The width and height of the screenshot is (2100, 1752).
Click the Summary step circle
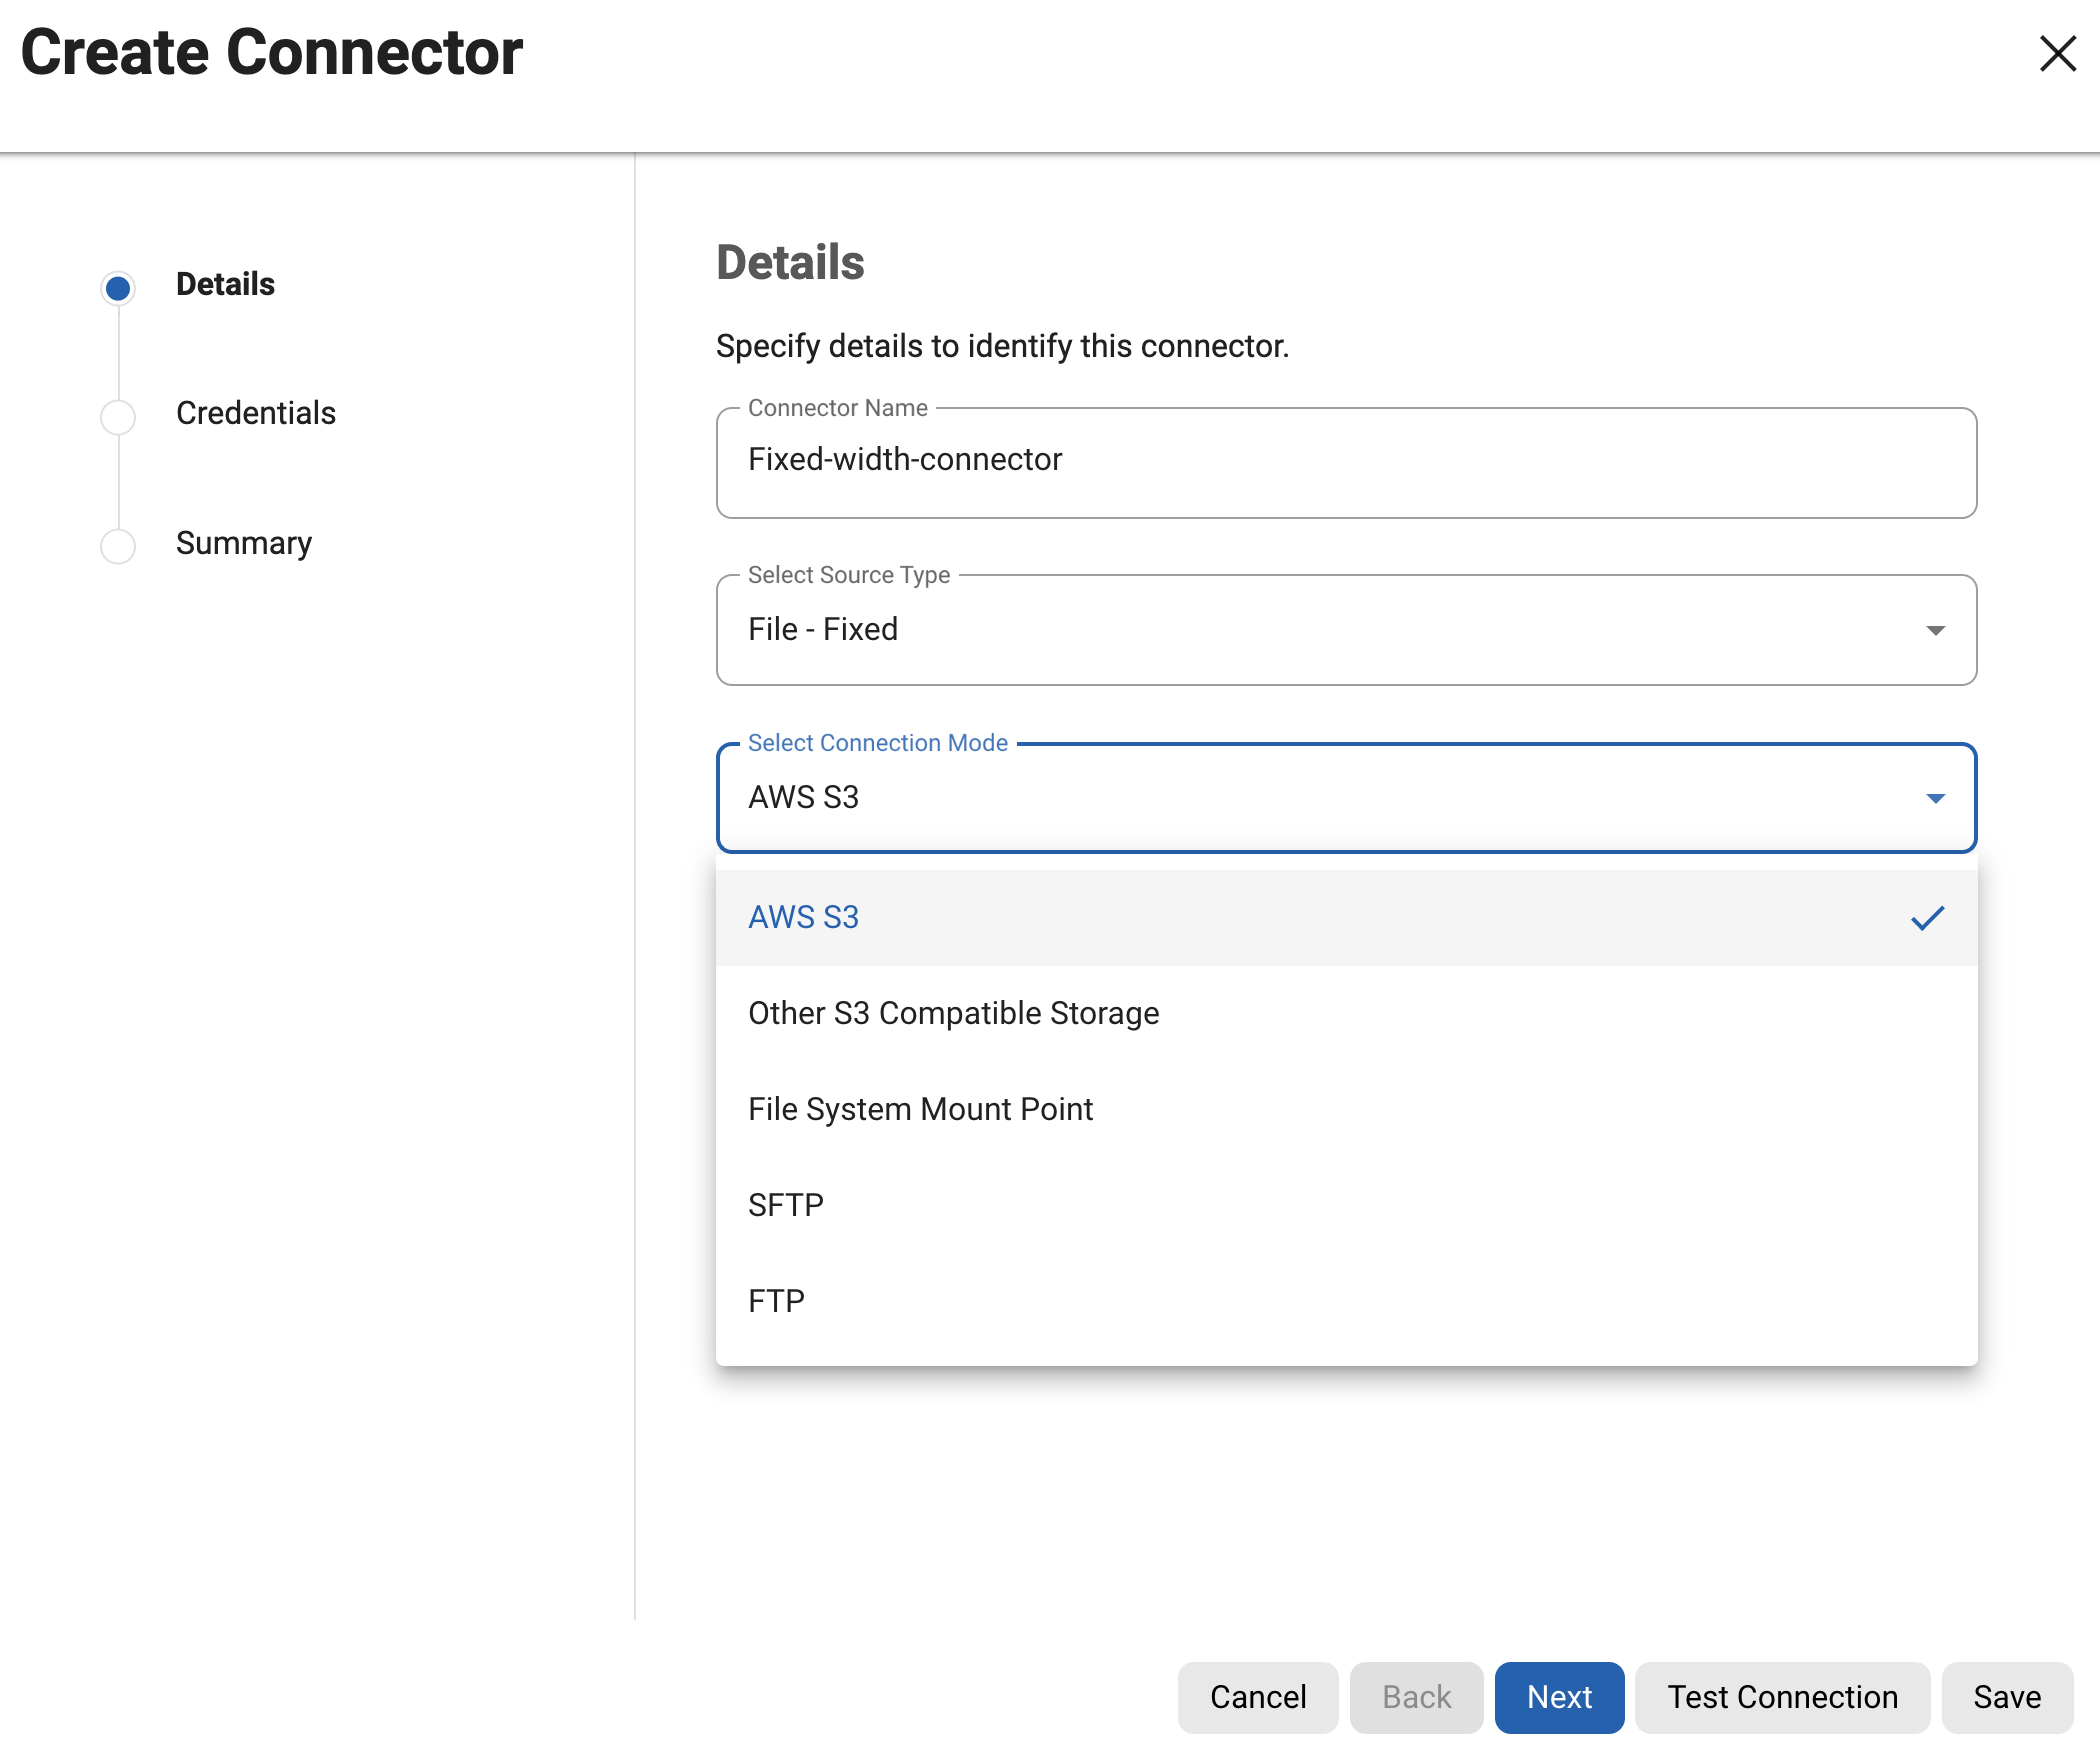click(118, 546)
